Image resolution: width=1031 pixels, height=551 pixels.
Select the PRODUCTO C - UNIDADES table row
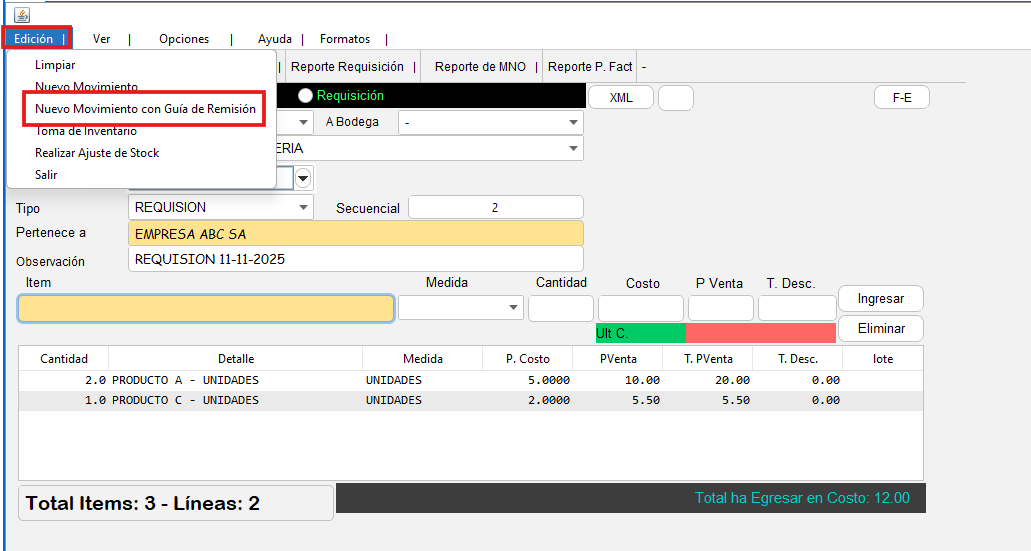click(470, 400)
